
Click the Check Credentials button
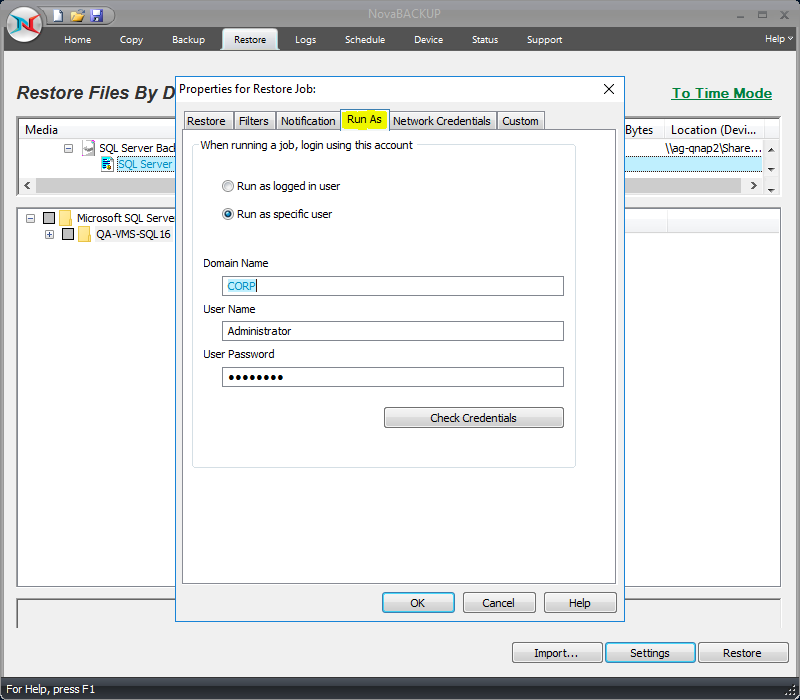pos(473,418)
